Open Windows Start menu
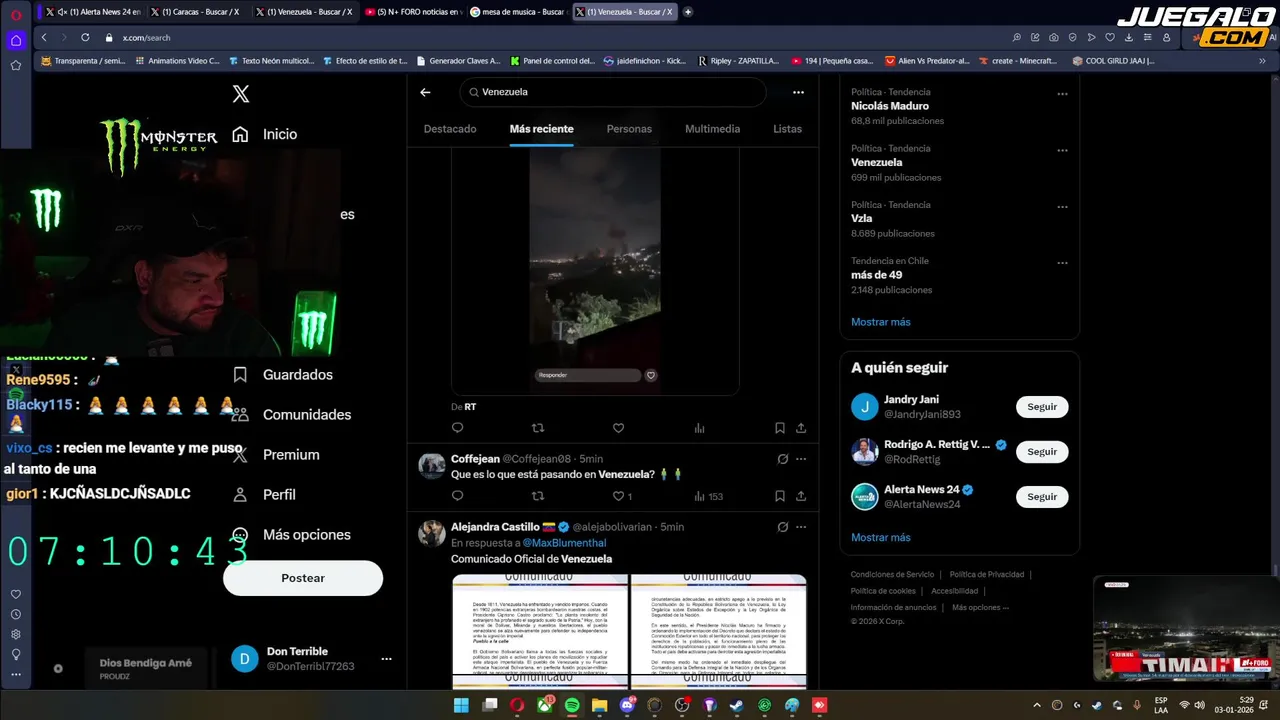This screenshot has height=720, width=1280. (x=461, y=705)
